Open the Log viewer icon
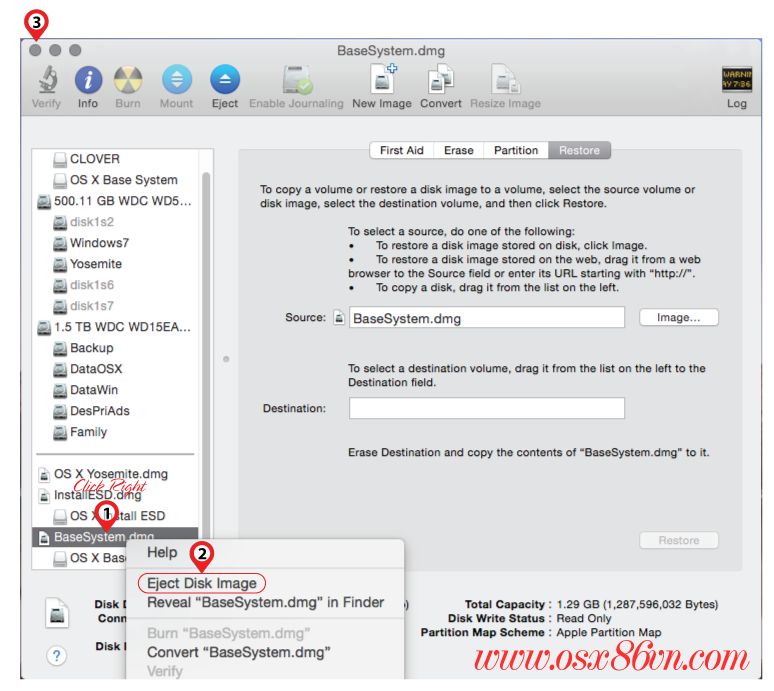This screenshot has height=691, width=774. pos(736,79)
